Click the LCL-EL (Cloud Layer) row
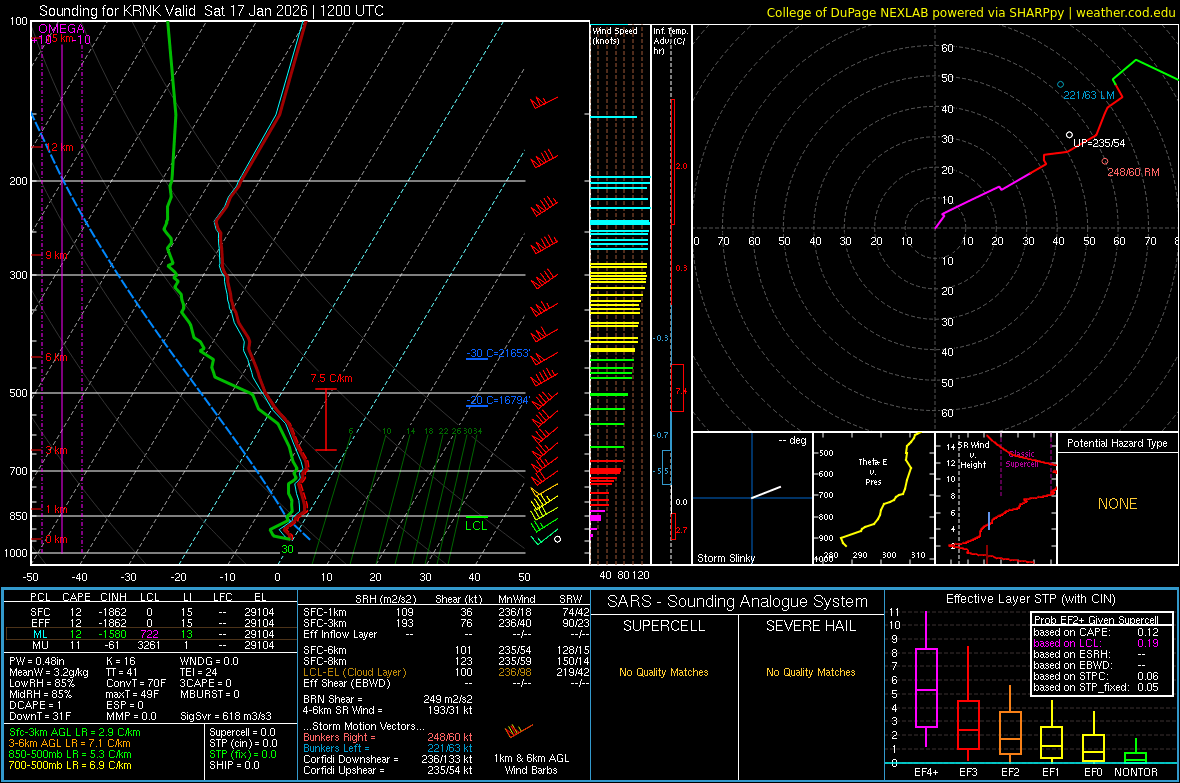1180x783 pixels. pos(446,672)
